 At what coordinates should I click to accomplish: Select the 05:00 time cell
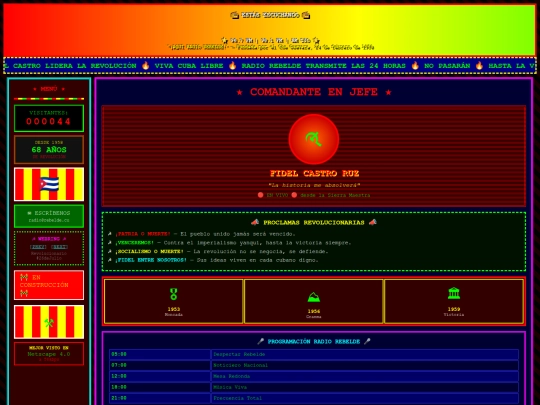160,354
